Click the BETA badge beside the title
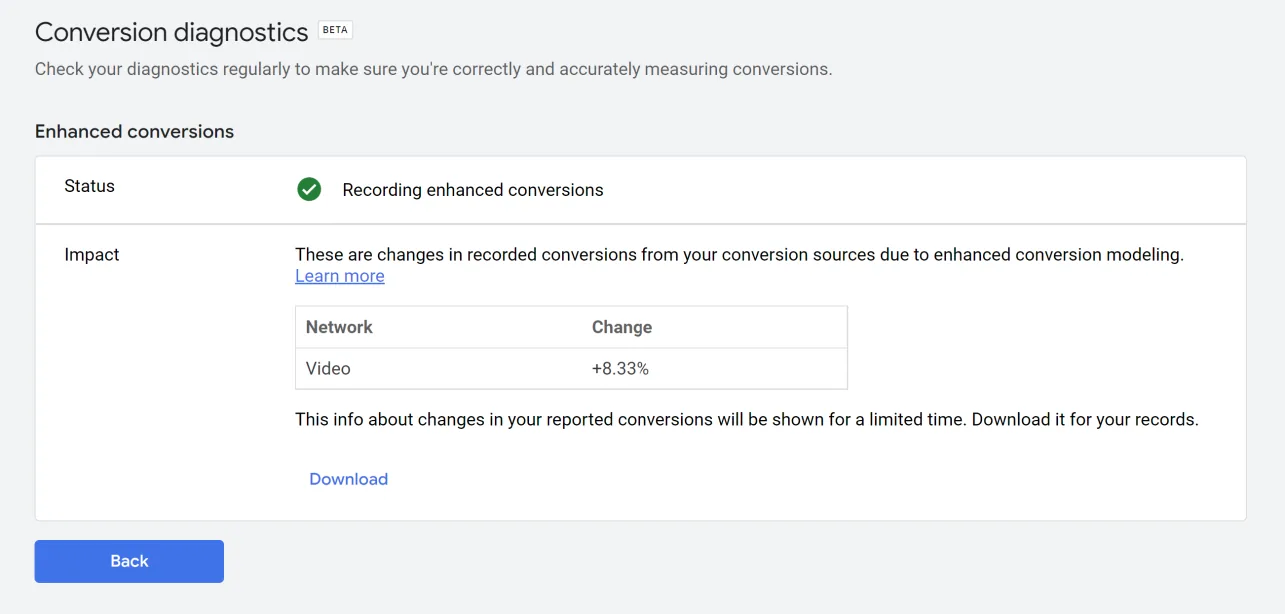Image resolution: width=1285 pixels, height=614 pixels. (335, 30)
